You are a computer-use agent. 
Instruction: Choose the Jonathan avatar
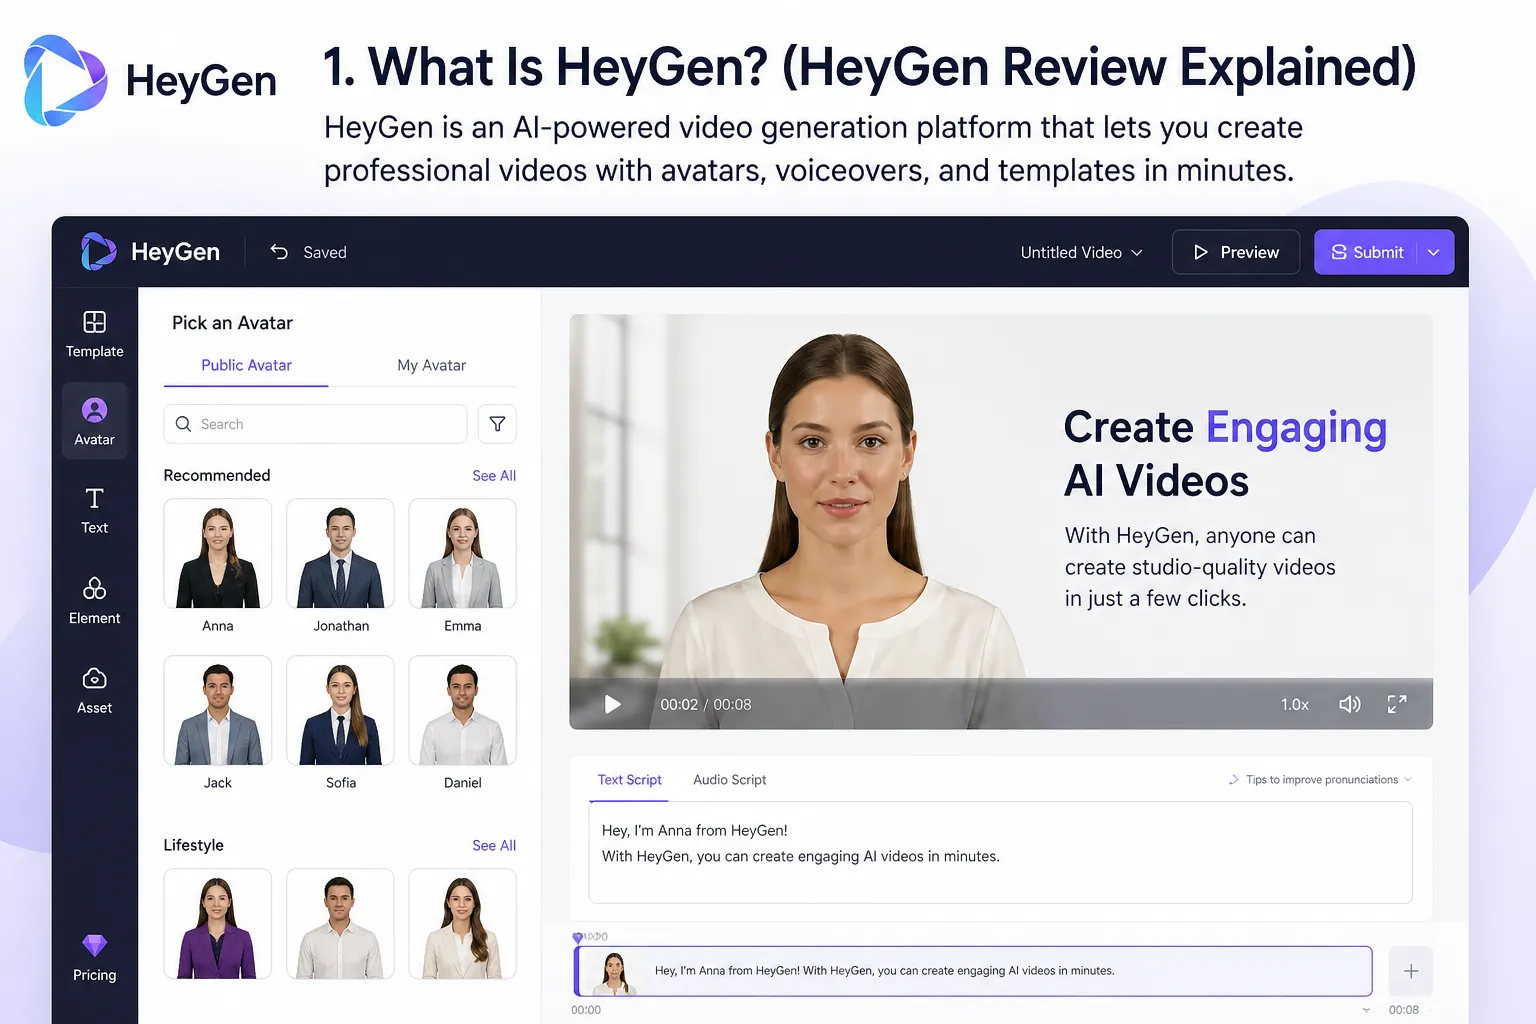(x=340, y=554)
